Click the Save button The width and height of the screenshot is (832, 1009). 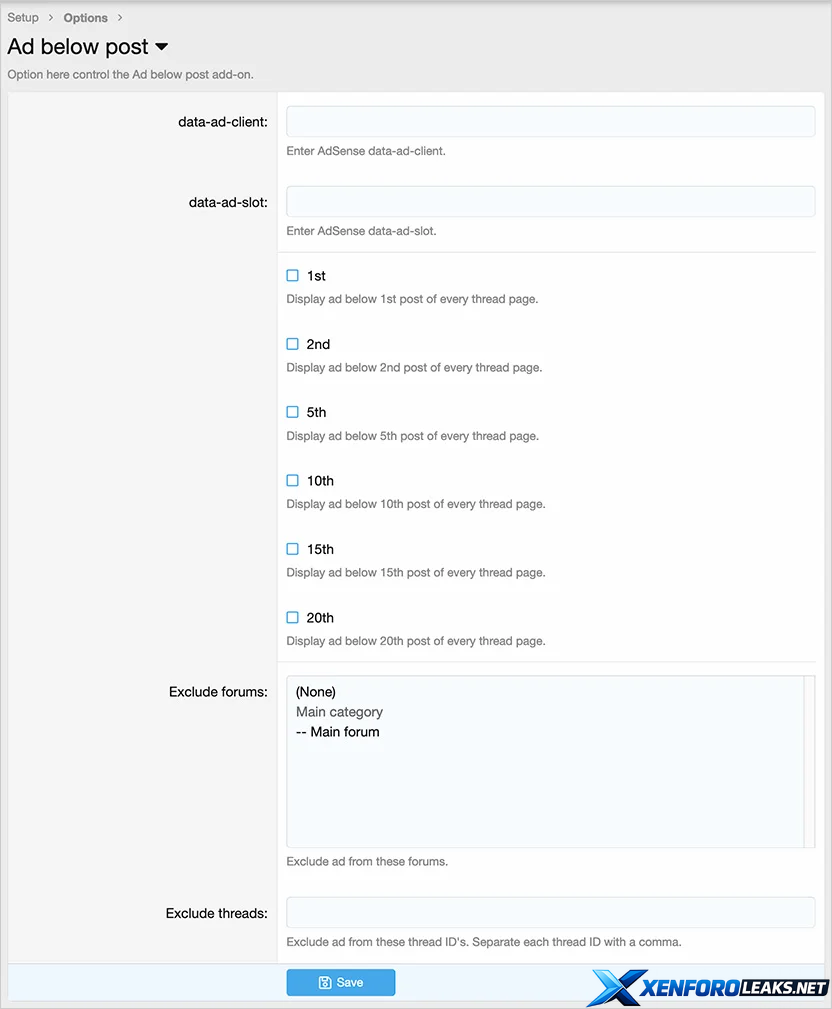340,982
